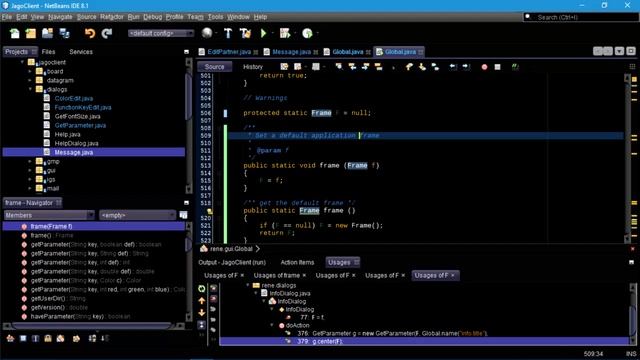Click the New Project toolbar icon
This screenshot has height=360, width=640.
(x=31, y=33)
